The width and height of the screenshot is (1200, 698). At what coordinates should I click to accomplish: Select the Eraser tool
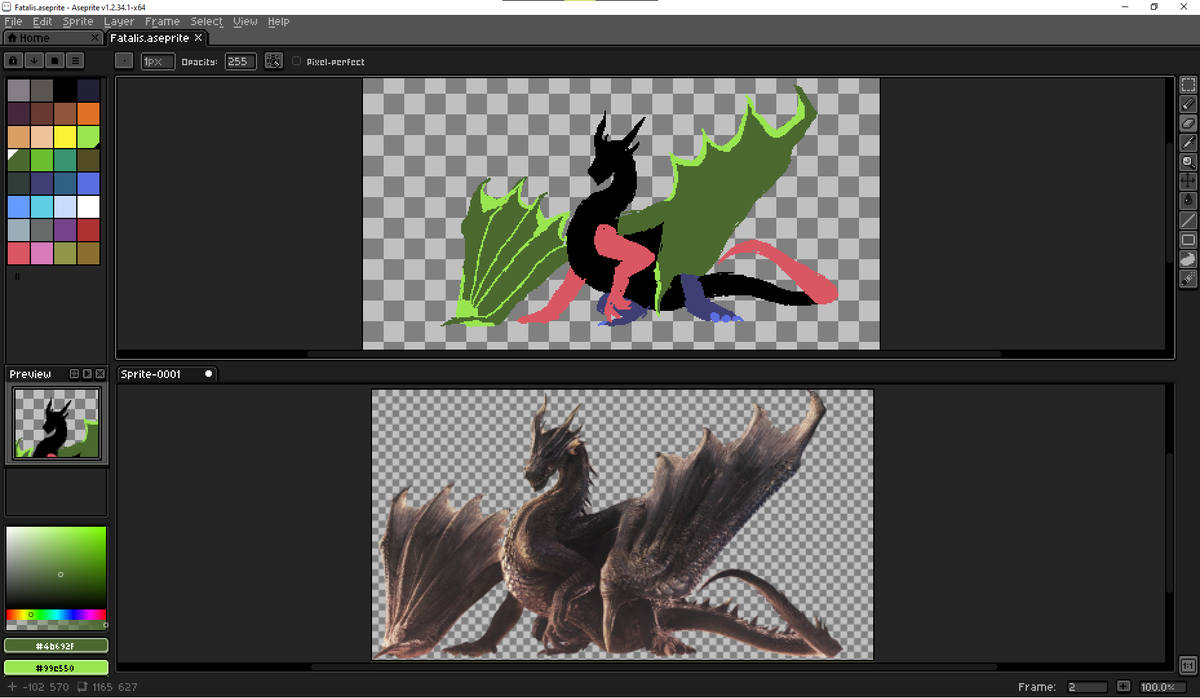[x=1188, y=123]
